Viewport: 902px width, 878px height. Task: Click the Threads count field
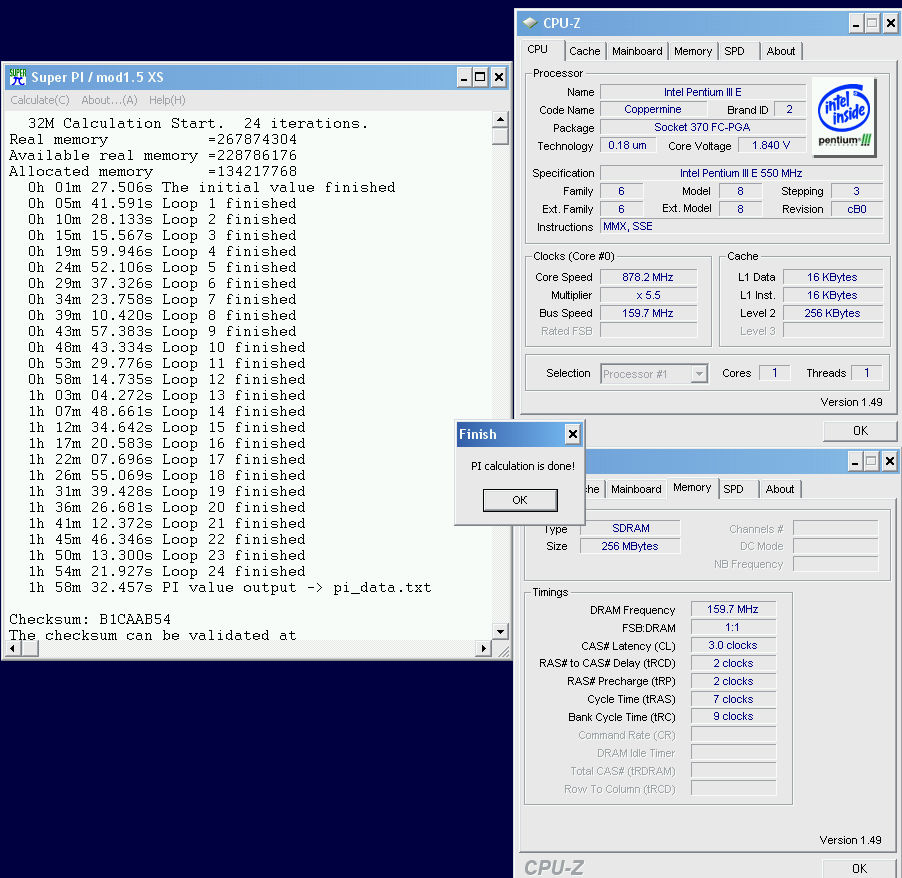[867, 373]
